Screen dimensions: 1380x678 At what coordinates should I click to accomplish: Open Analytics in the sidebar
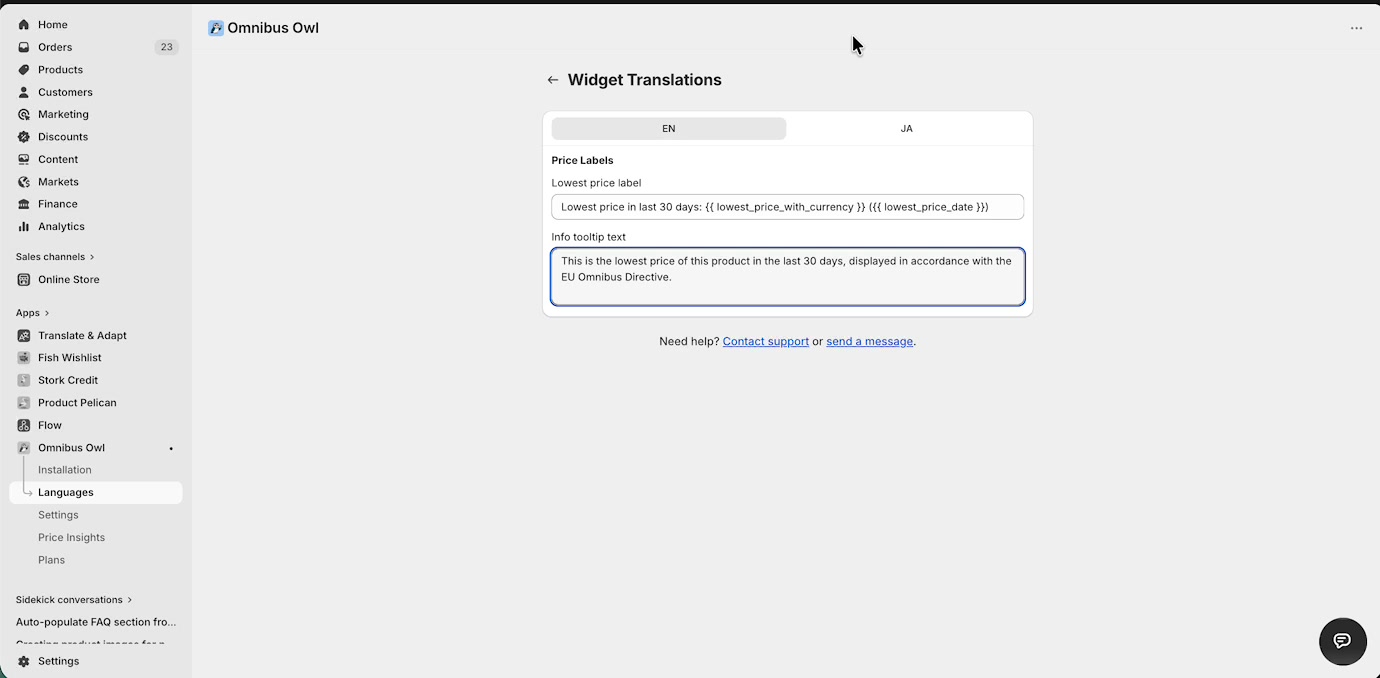[x=61, y=226]
